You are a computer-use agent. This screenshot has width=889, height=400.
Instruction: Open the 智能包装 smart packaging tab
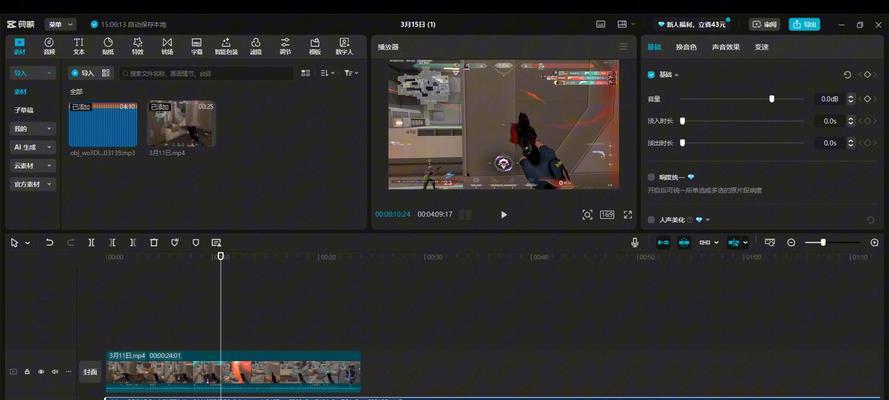226,46
